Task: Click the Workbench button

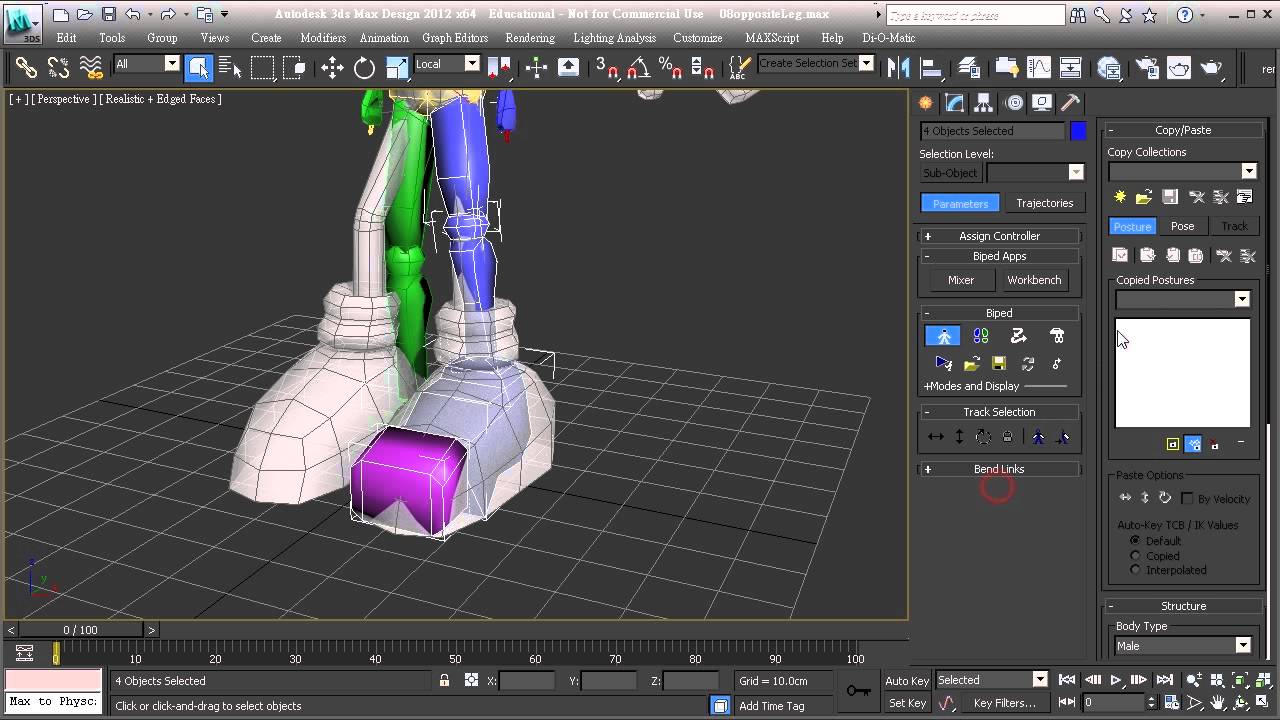Action: [x=1034, y=280]
